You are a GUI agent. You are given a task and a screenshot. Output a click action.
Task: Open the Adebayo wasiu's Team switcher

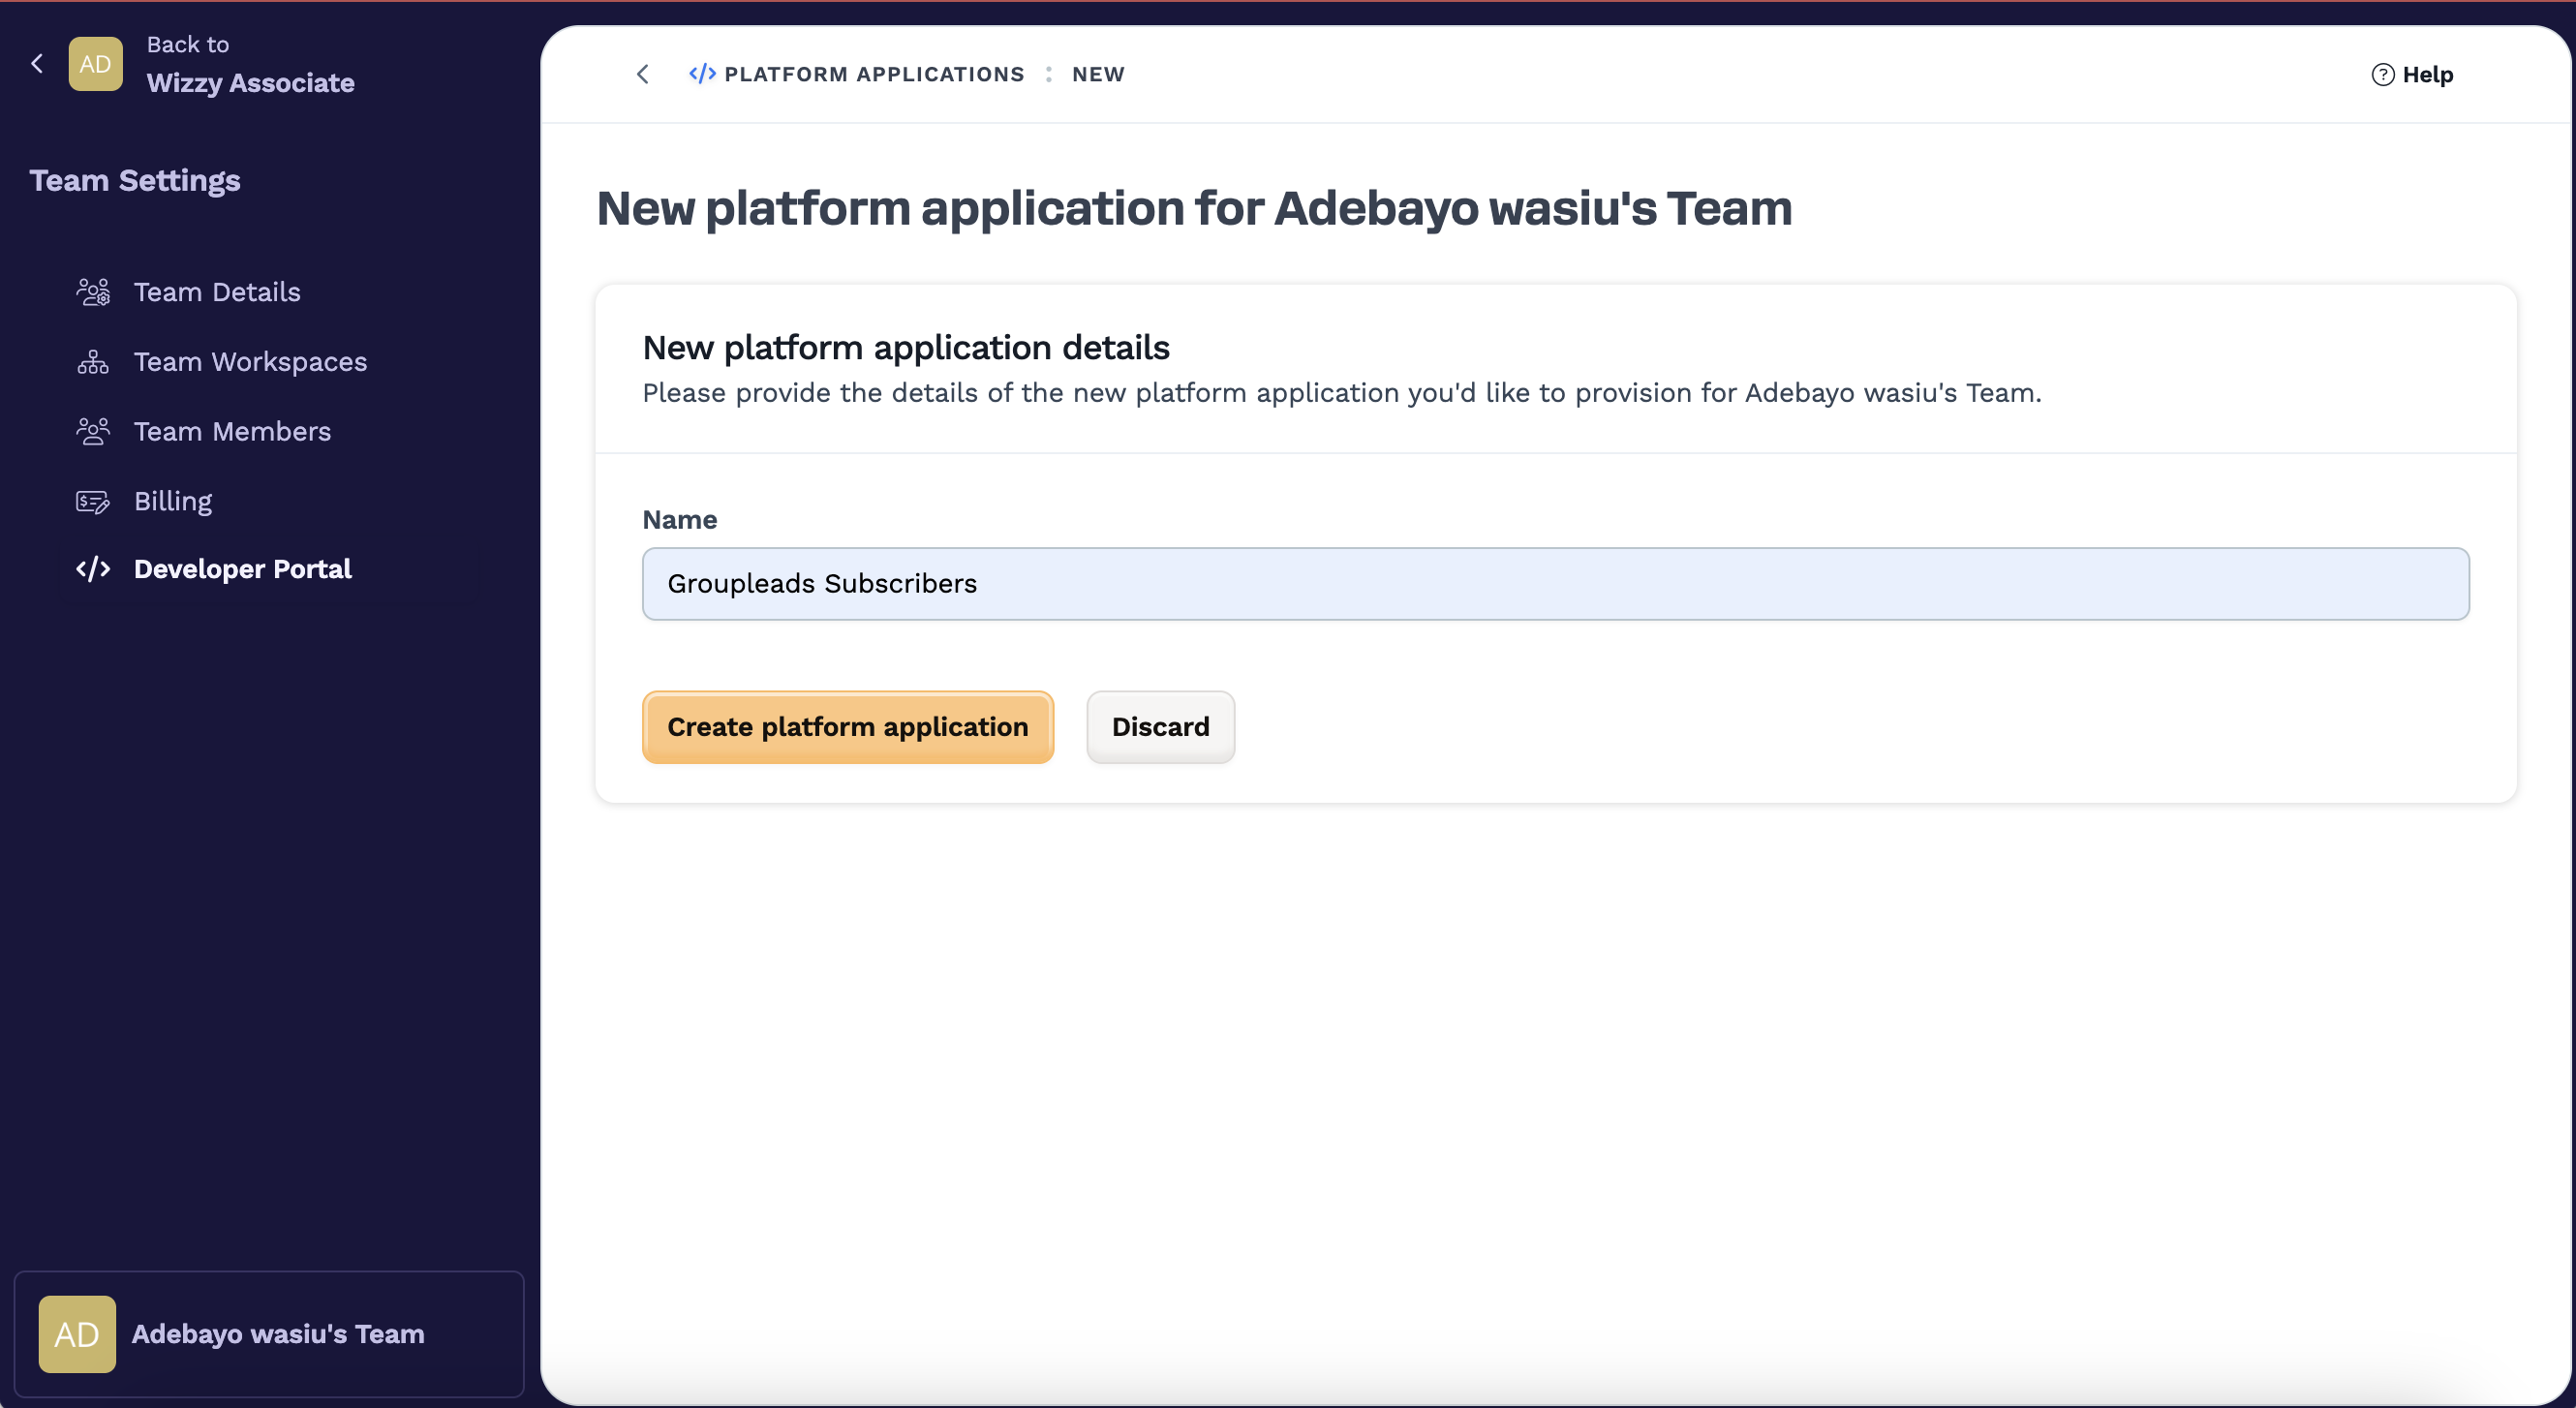click(269, 1334)
